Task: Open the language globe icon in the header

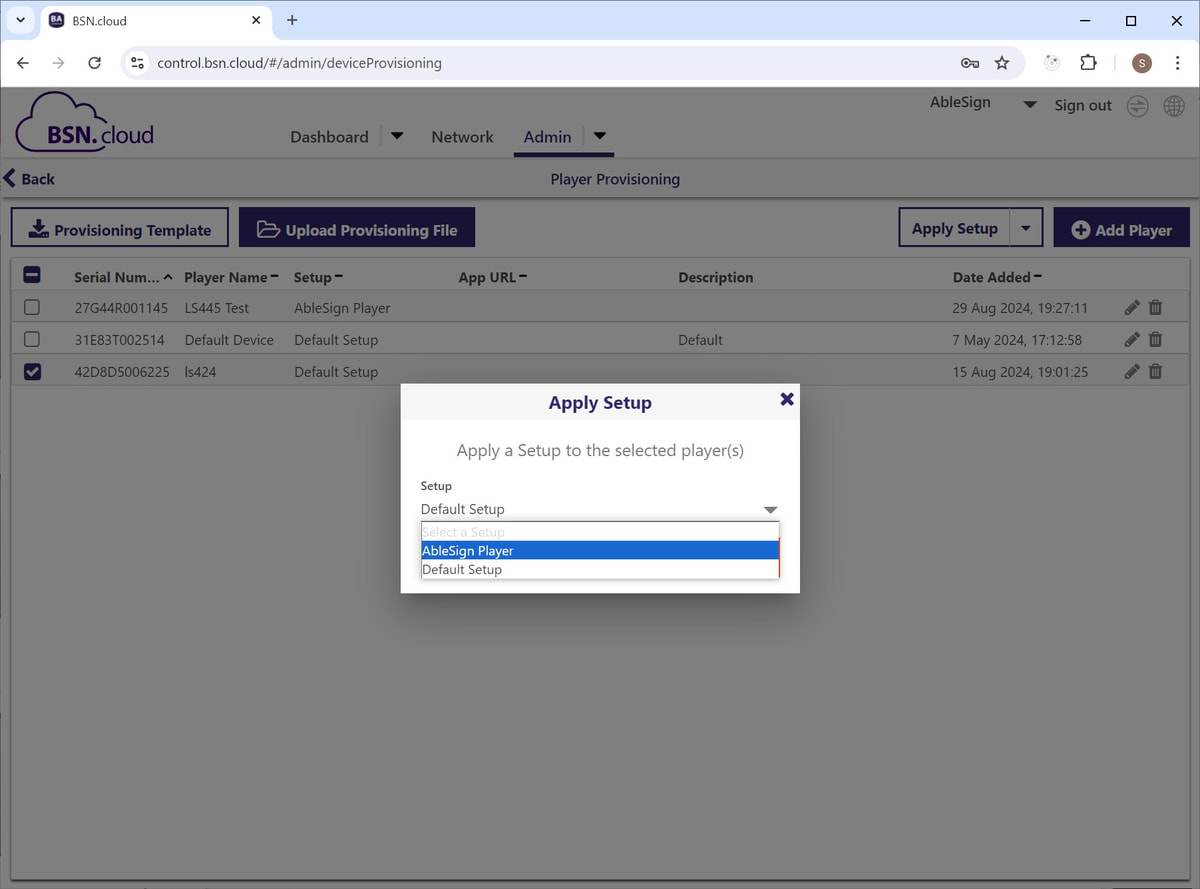Action: [x=1174, y=105]
